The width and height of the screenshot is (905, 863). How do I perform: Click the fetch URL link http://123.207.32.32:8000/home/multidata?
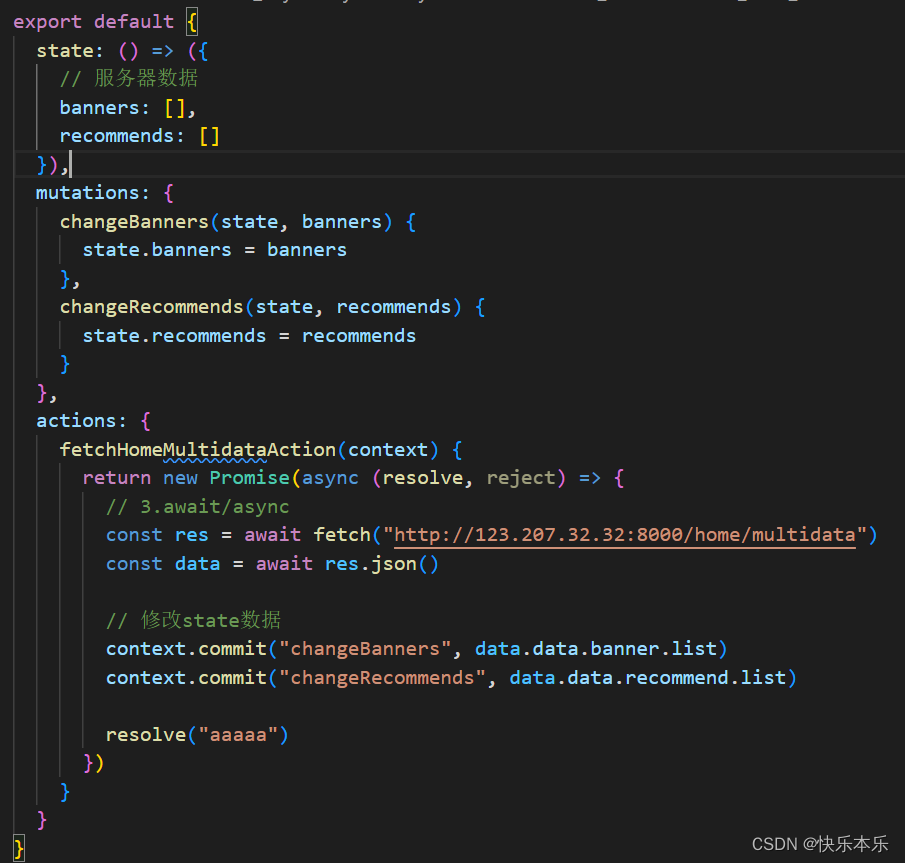[624, 535]
